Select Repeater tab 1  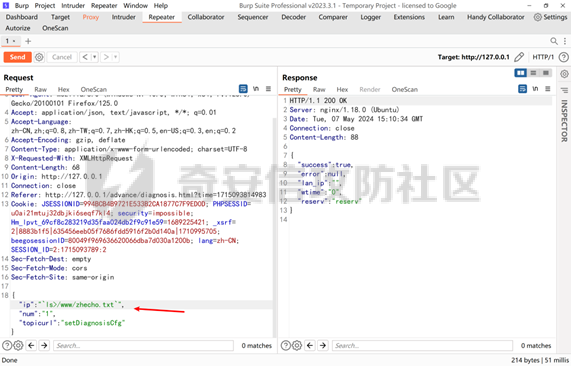tap(11, 41)
